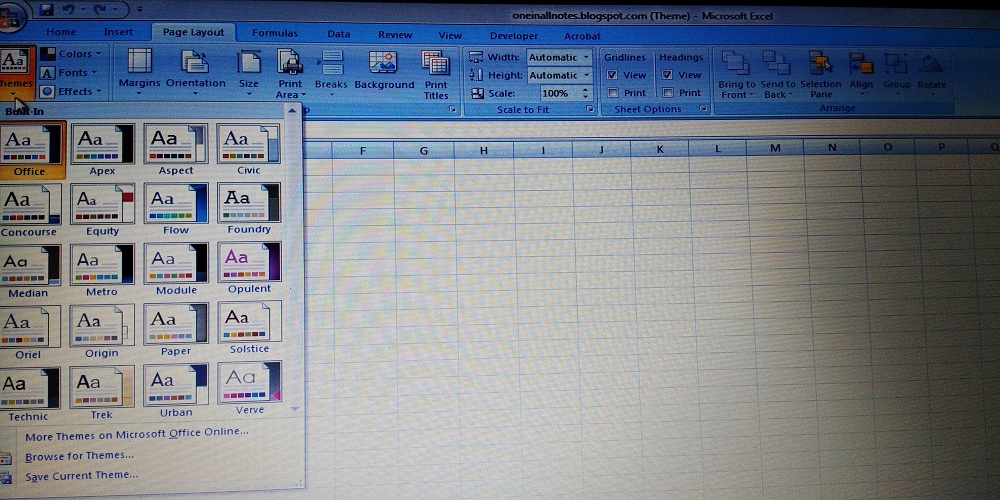Expand the theme Fonts dropdown

[70, 73]
